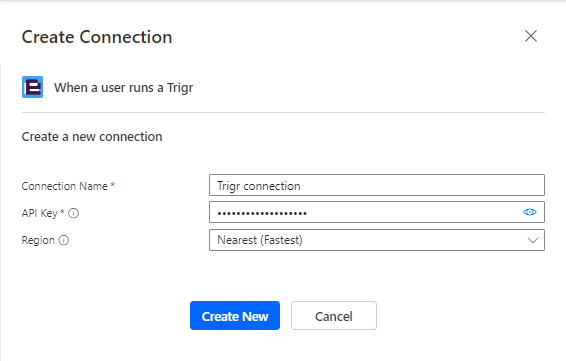Viewport: 566px width, 361px height.
Task: Click the Trigr connector logo icon
Action: (x=32, y=87)
